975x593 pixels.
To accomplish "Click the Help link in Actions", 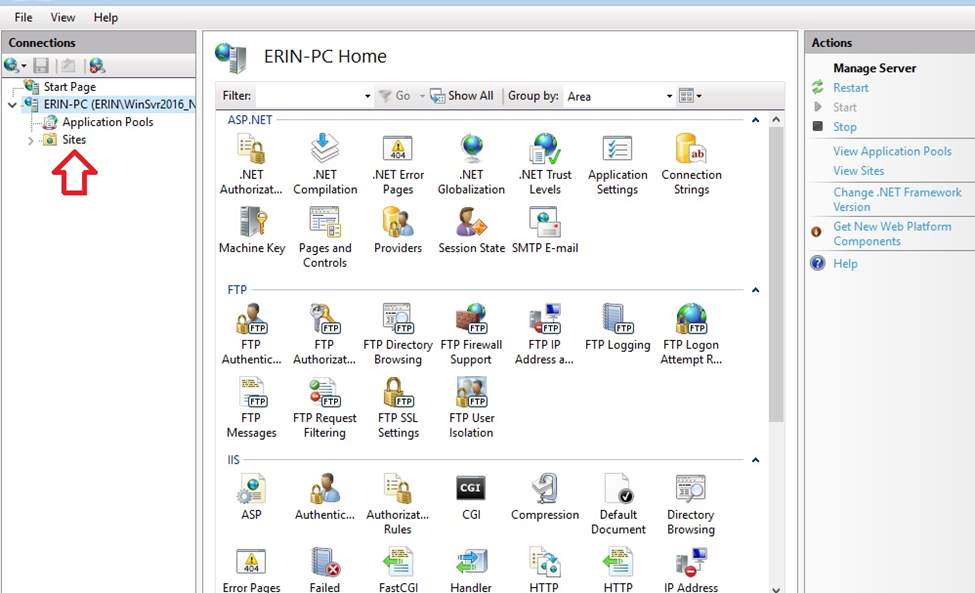I will coord(845,264).
